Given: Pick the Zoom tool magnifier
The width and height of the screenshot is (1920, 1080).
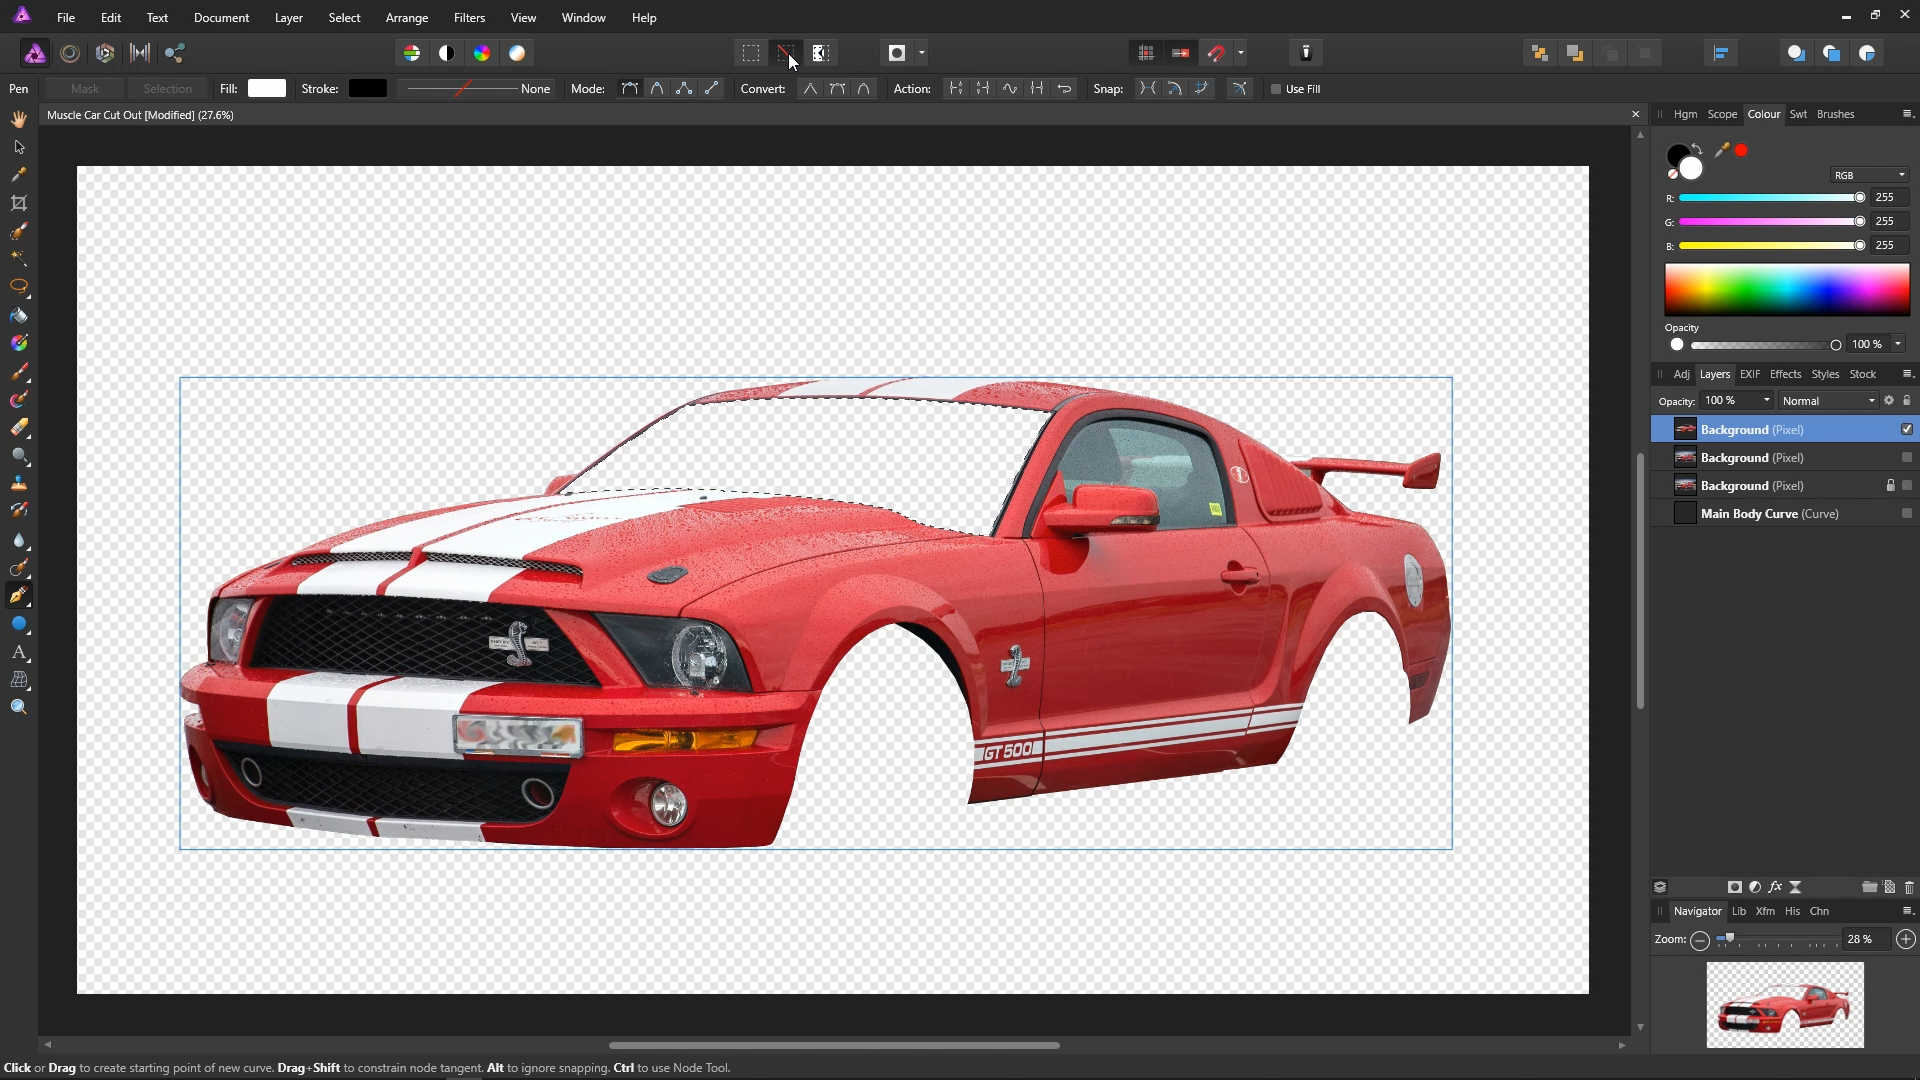Looking at the screenshot, I should (19, 707).
